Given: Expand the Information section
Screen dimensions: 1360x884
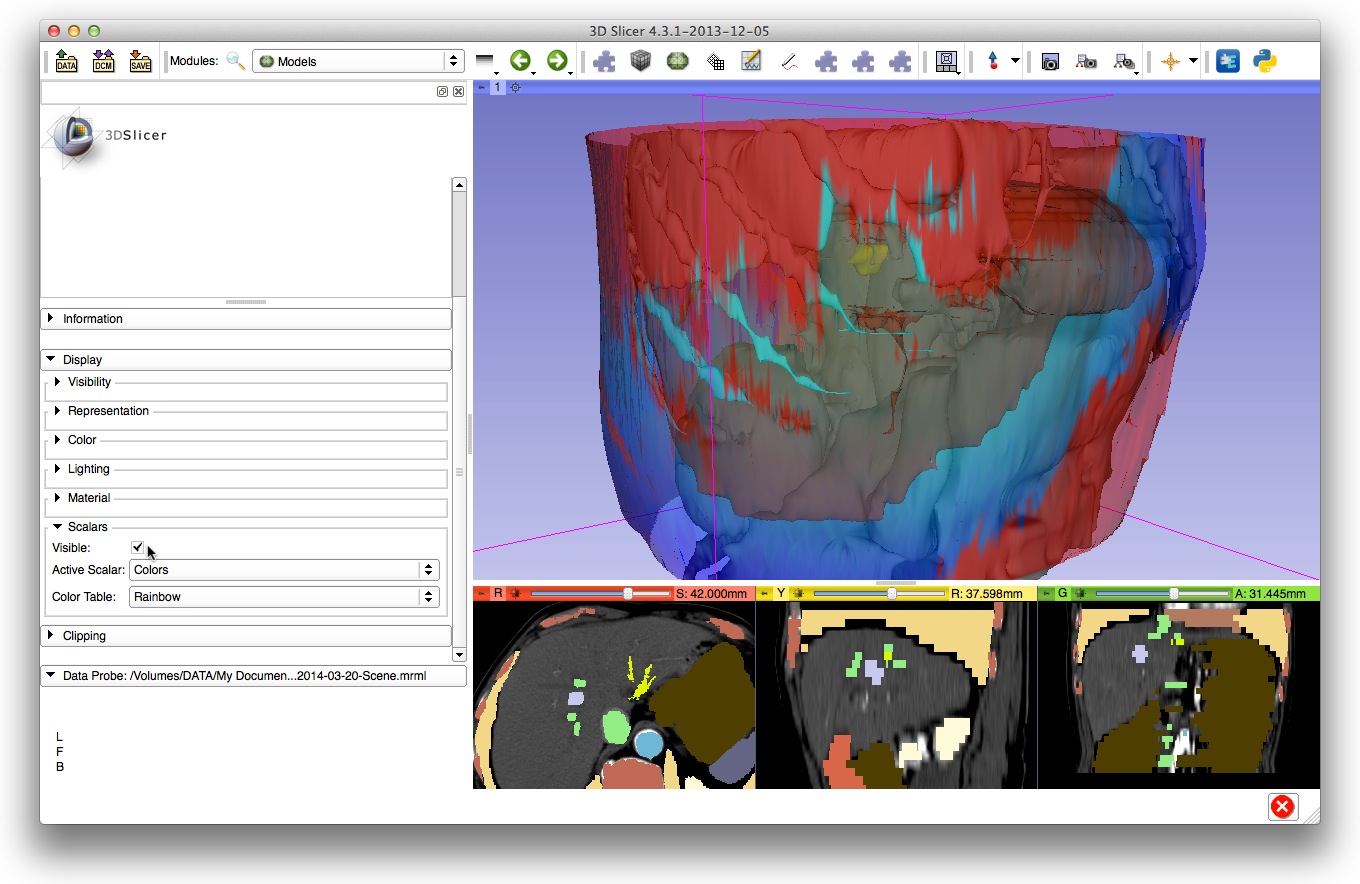Looking at the screenshot, I should 92,319.
